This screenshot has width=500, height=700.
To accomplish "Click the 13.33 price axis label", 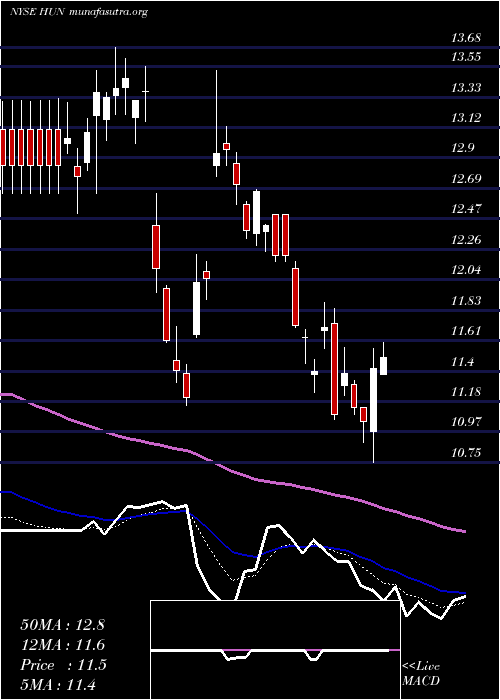I will click(x=466, y=88).
